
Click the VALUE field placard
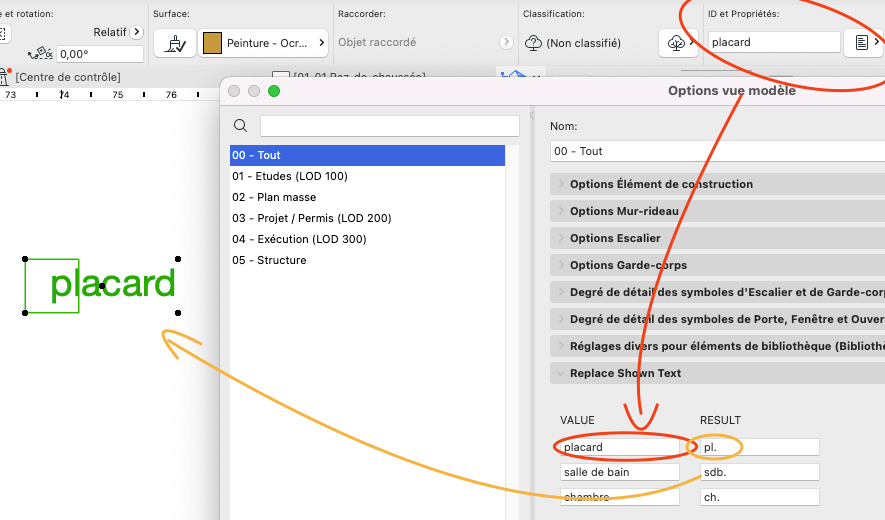(x=620, y=447)
